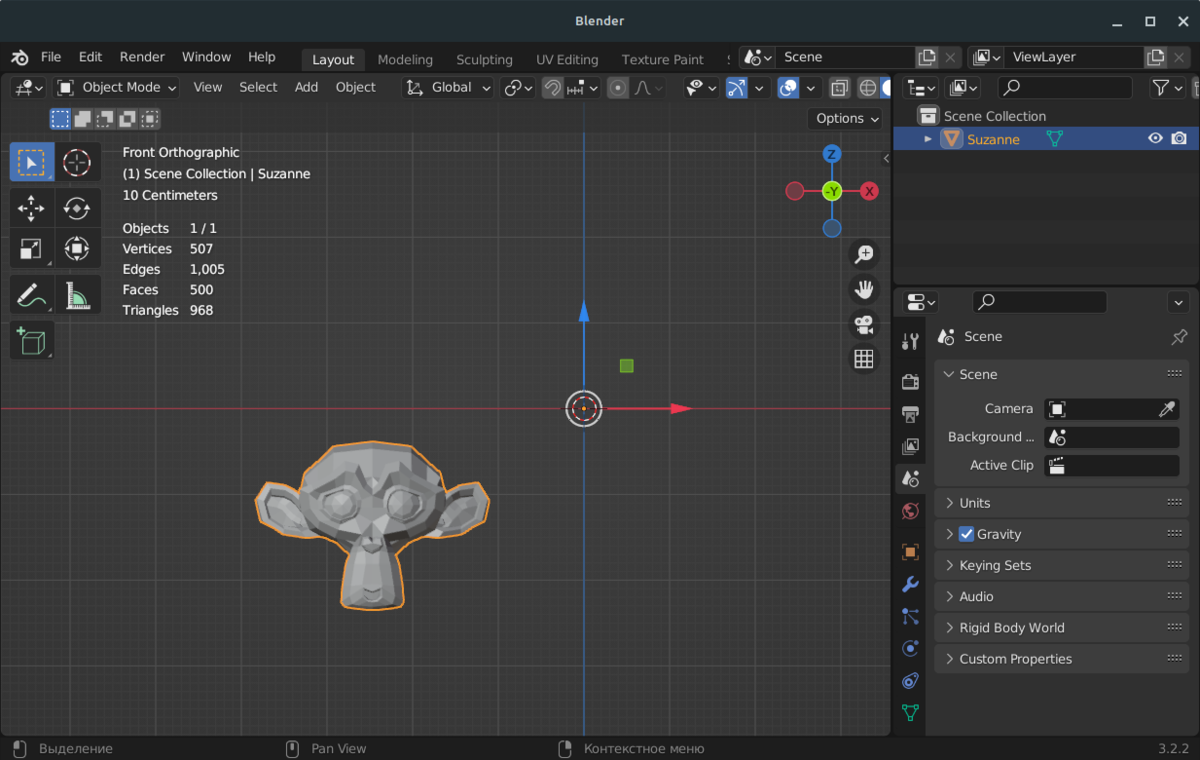Activate the Add Cube tool
Viewport: 1200px width, 760px height.
[30, 341]
